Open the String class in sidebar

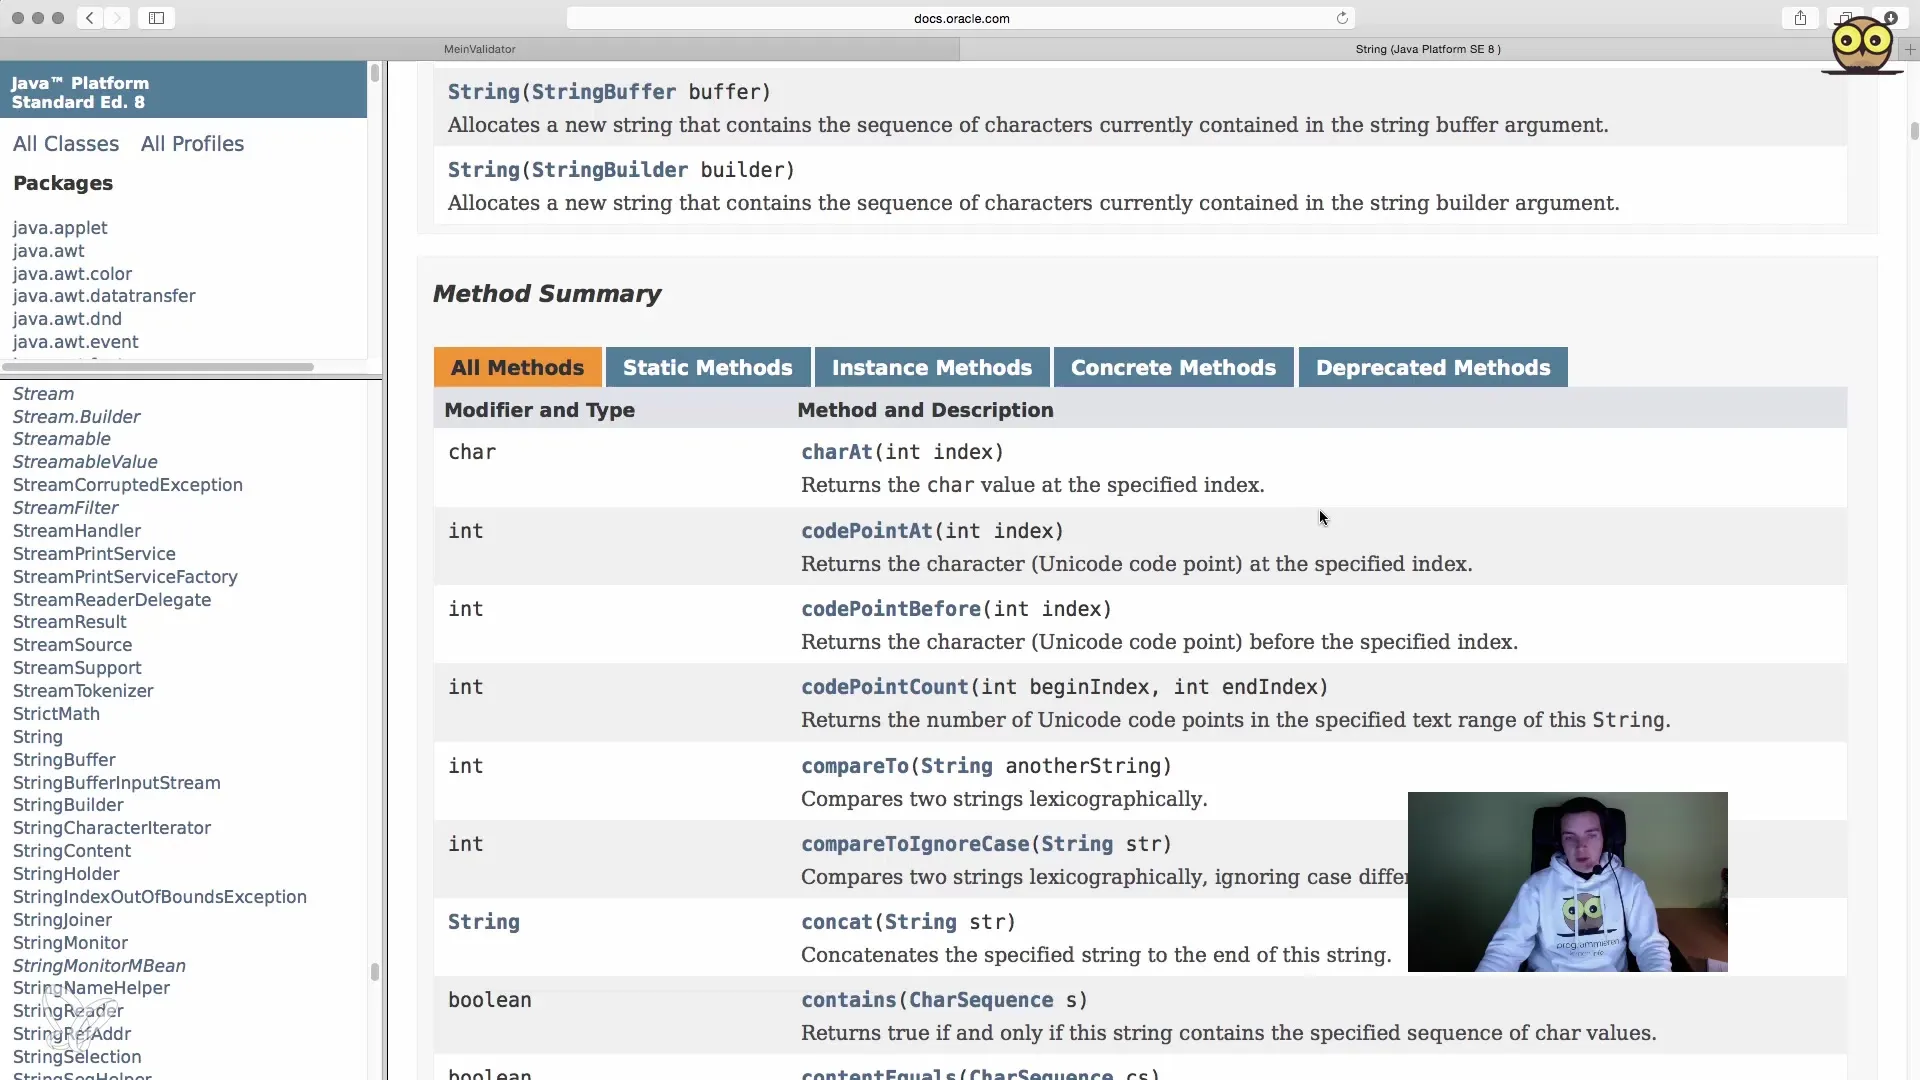(x=38, y=737)
